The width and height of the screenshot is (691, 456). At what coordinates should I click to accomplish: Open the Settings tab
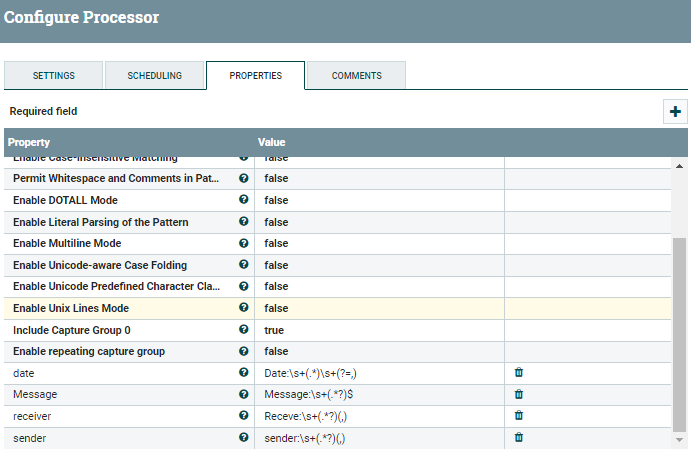[53, 76]
